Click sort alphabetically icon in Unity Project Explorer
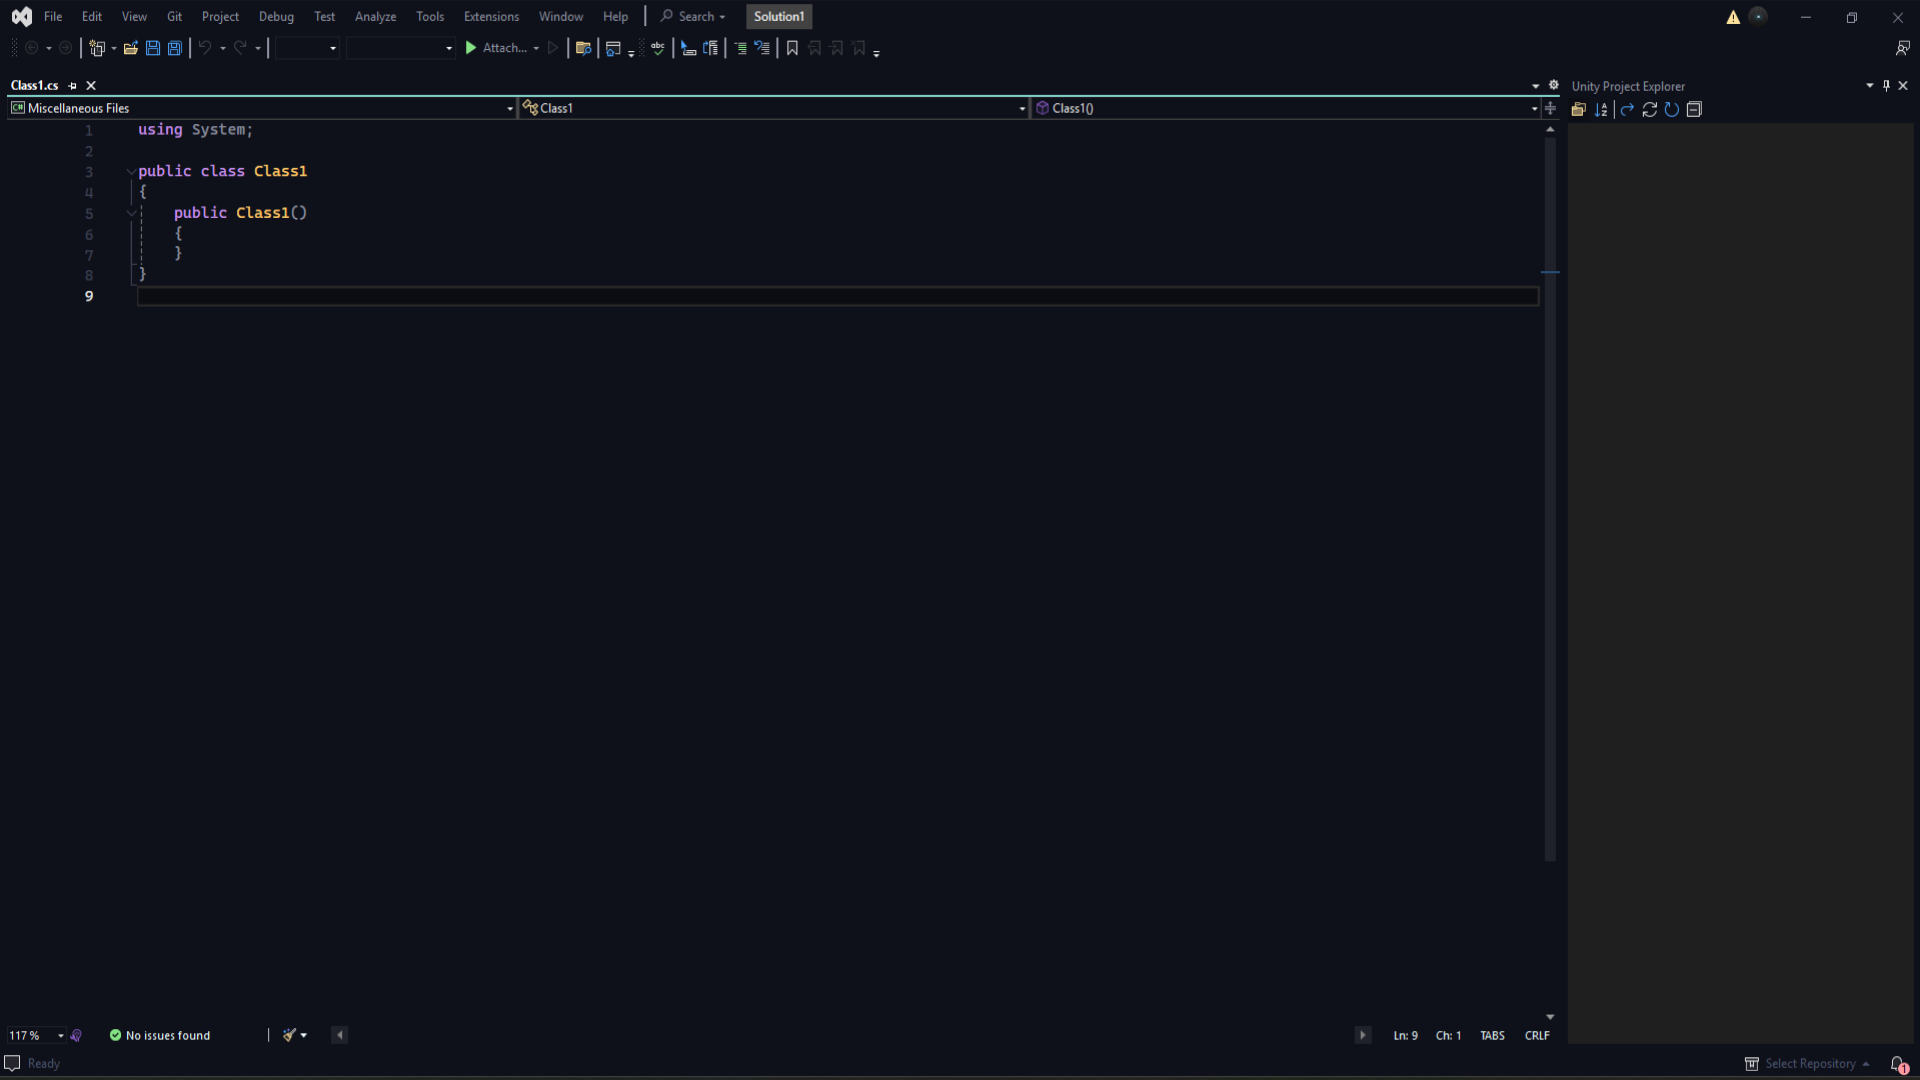The image size is (1920, 1080). 1601,110
